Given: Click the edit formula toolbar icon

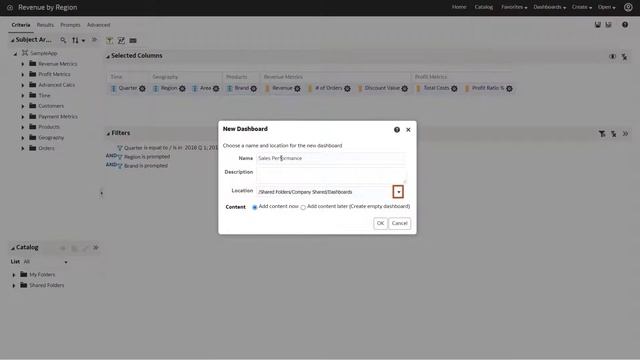Looking at the screenshot, I should (121, 40).
